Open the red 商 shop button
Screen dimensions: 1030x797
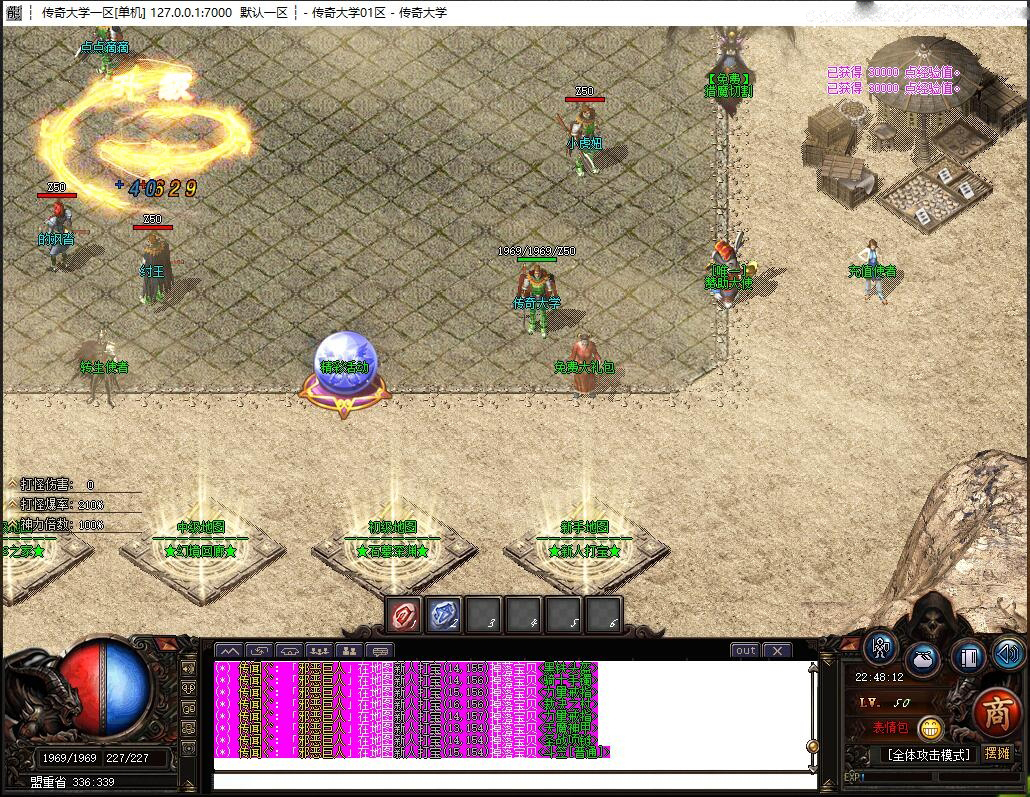(996, 713)
